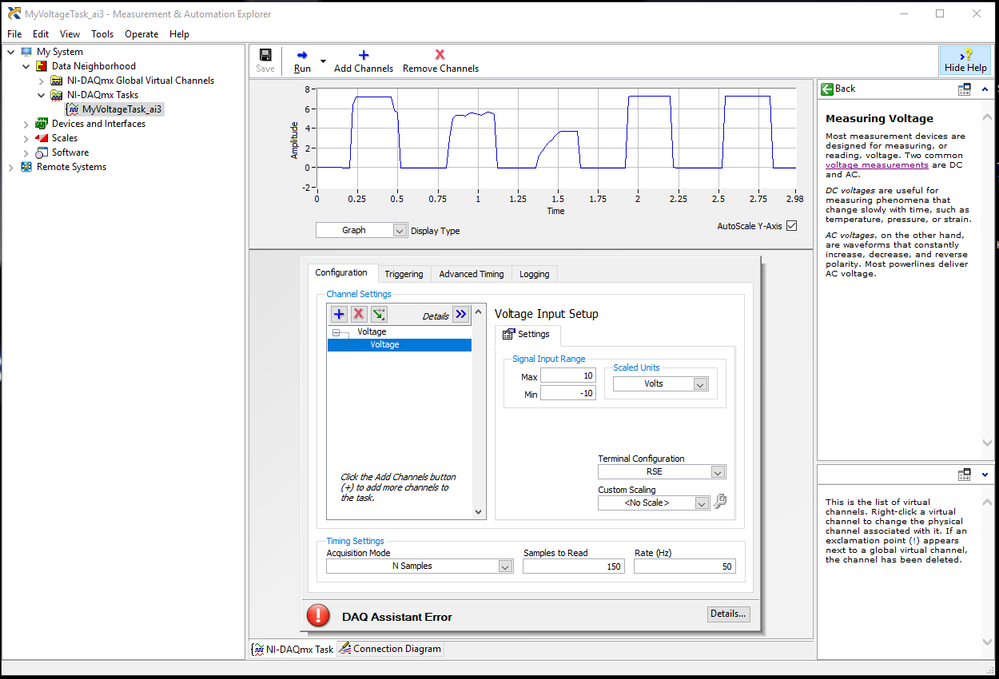Select the NI-DAQmx Task bottom tab
The height and width of the screenshot is (679, 999).
(293, 649)
